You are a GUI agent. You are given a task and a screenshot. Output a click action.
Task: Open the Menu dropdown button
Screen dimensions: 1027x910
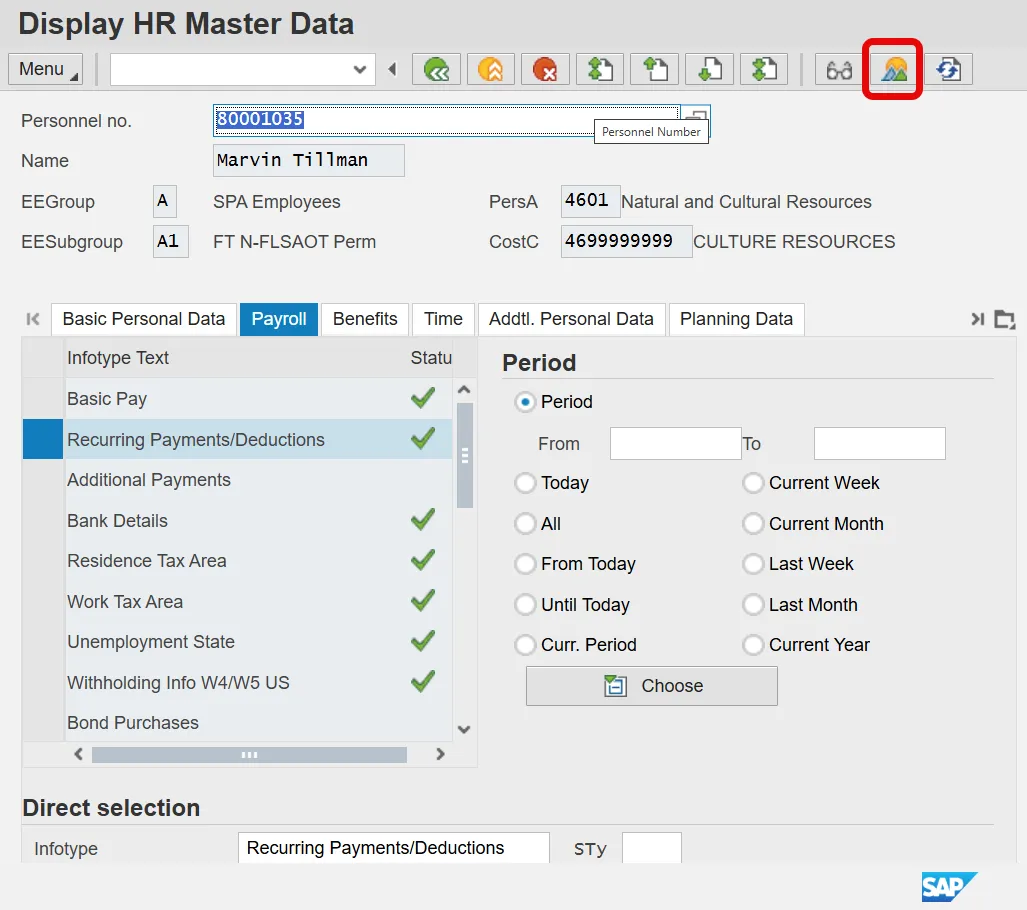pos(45,69)
